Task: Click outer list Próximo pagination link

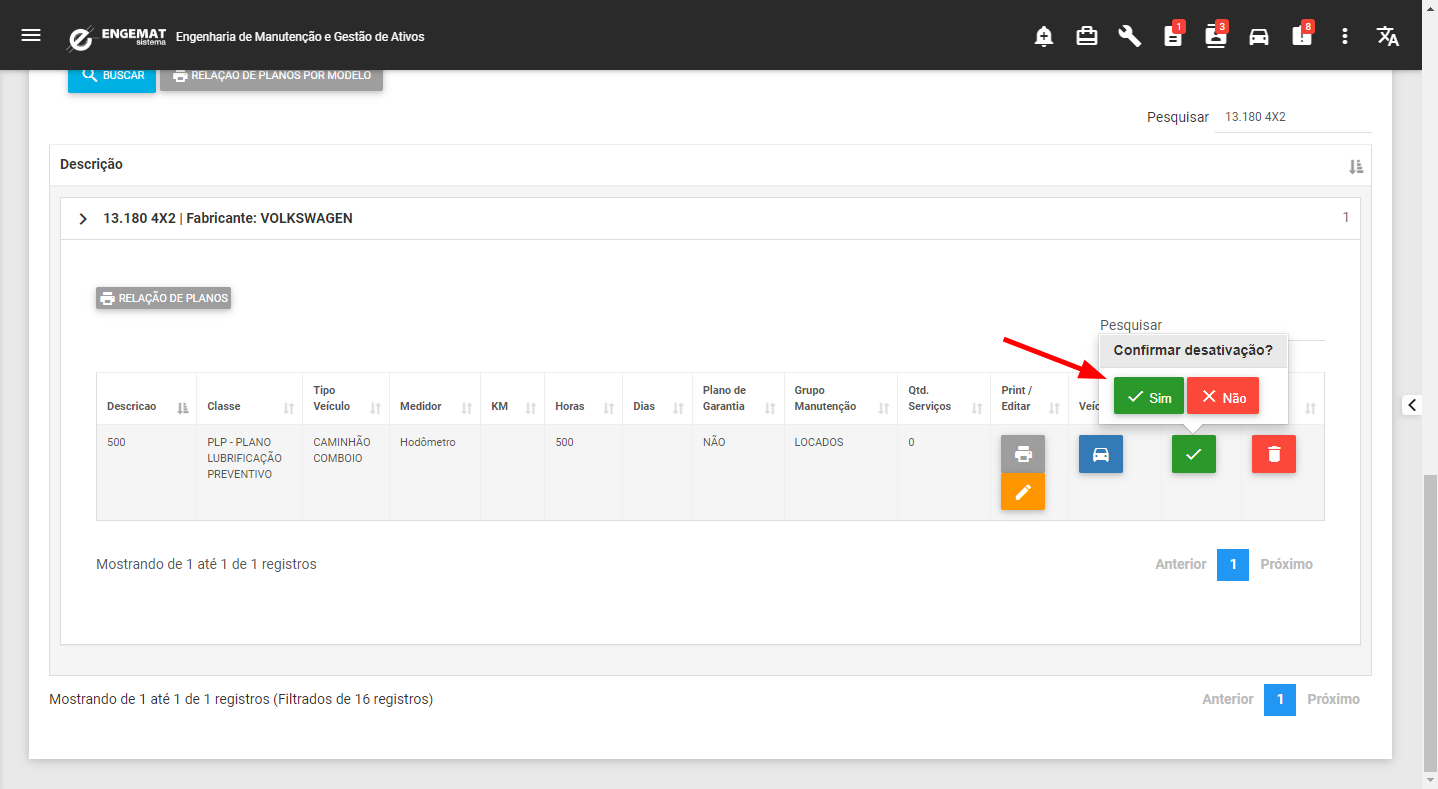Action: [1333, 699]
